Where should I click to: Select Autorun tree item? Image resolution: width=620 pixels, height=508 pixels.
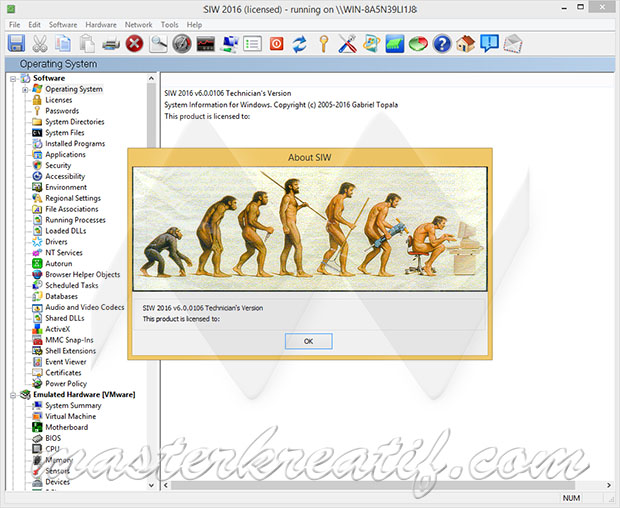point(59,263)
